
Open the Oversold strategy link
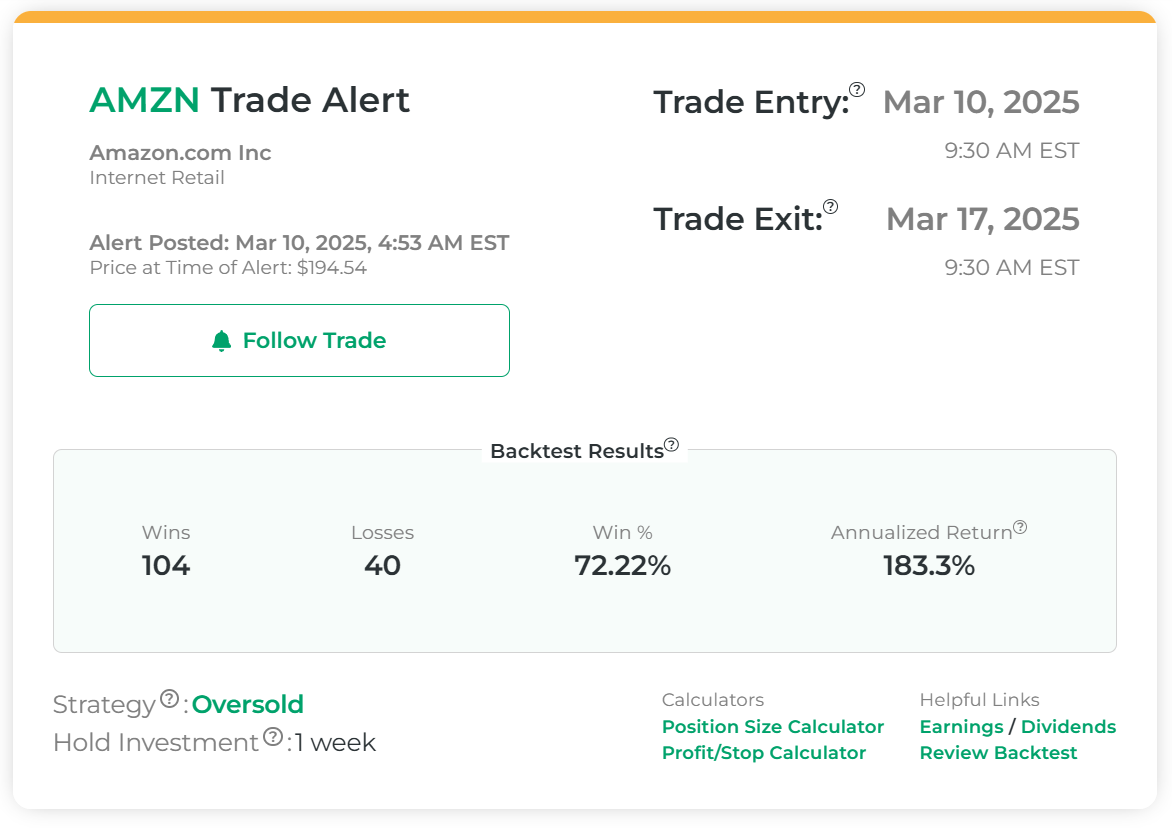248,705
